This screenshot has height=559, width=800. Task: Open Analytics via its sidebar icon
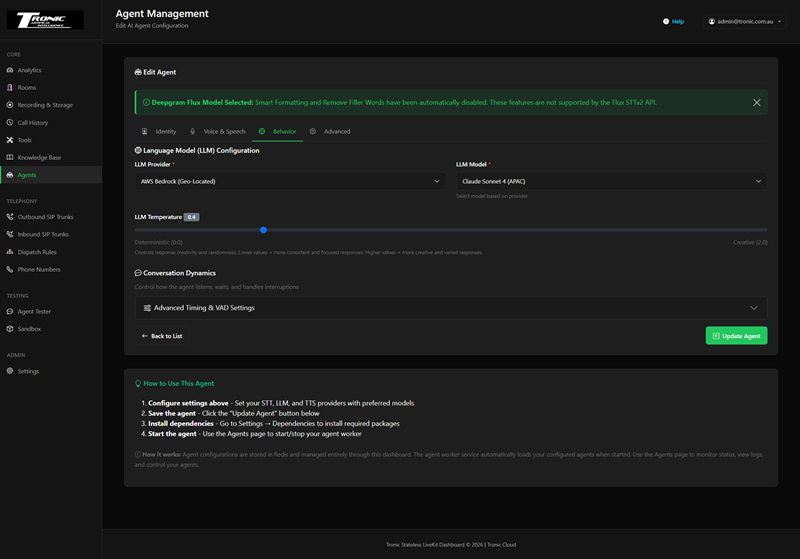10,70
